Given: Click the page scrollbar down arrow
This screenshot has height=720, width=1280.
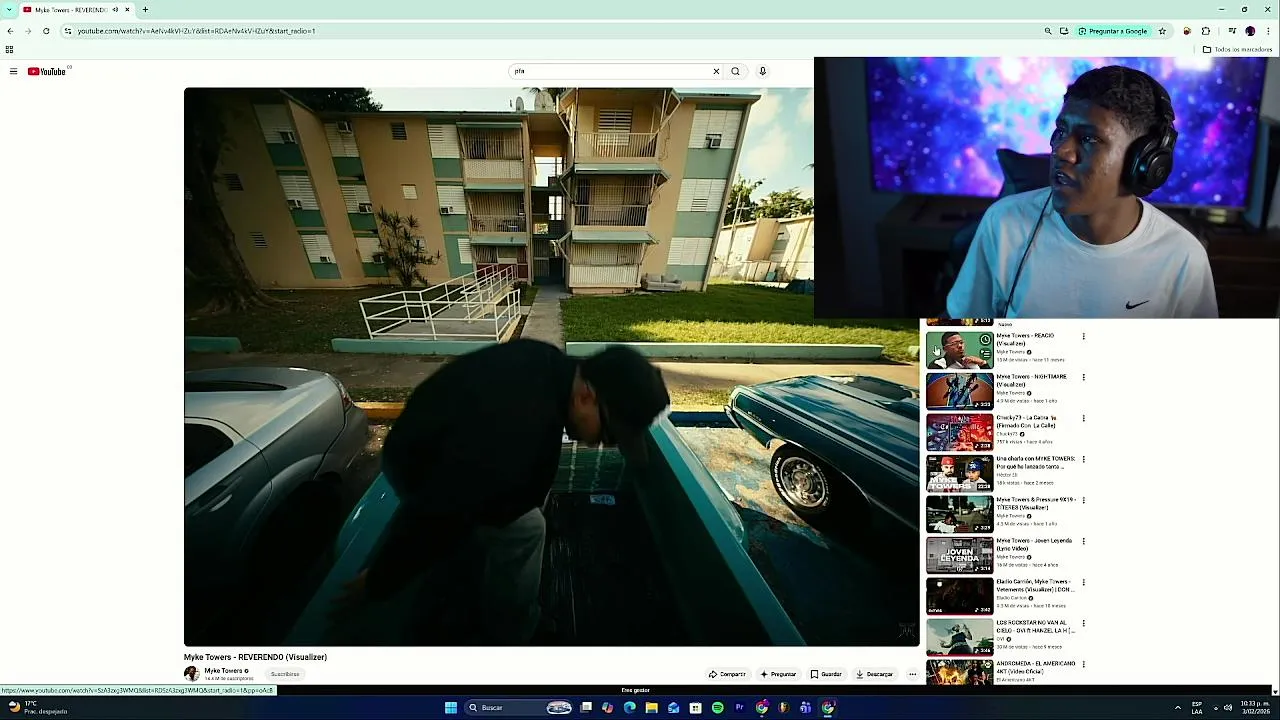Looking at the screenshot, I should pyautogui.click(x=1274, y=691).
